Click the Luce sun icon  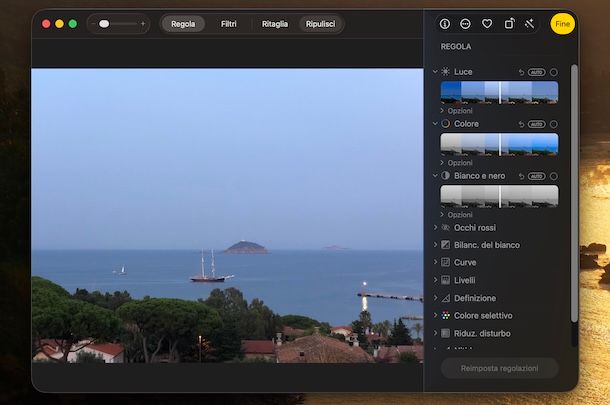(445, 72)
